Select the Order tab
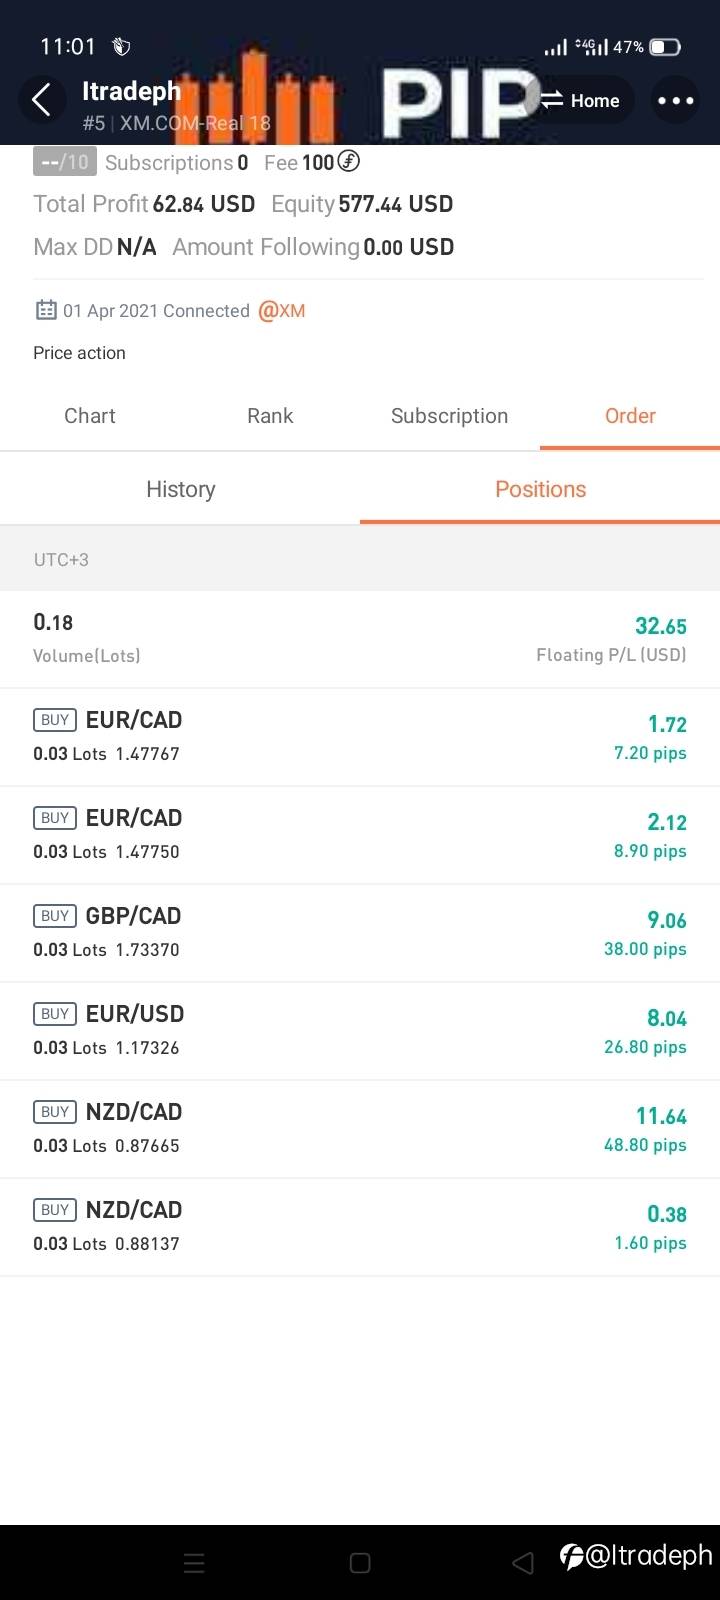This screenshot has width=720, height=1600. [x=630, y=416]
